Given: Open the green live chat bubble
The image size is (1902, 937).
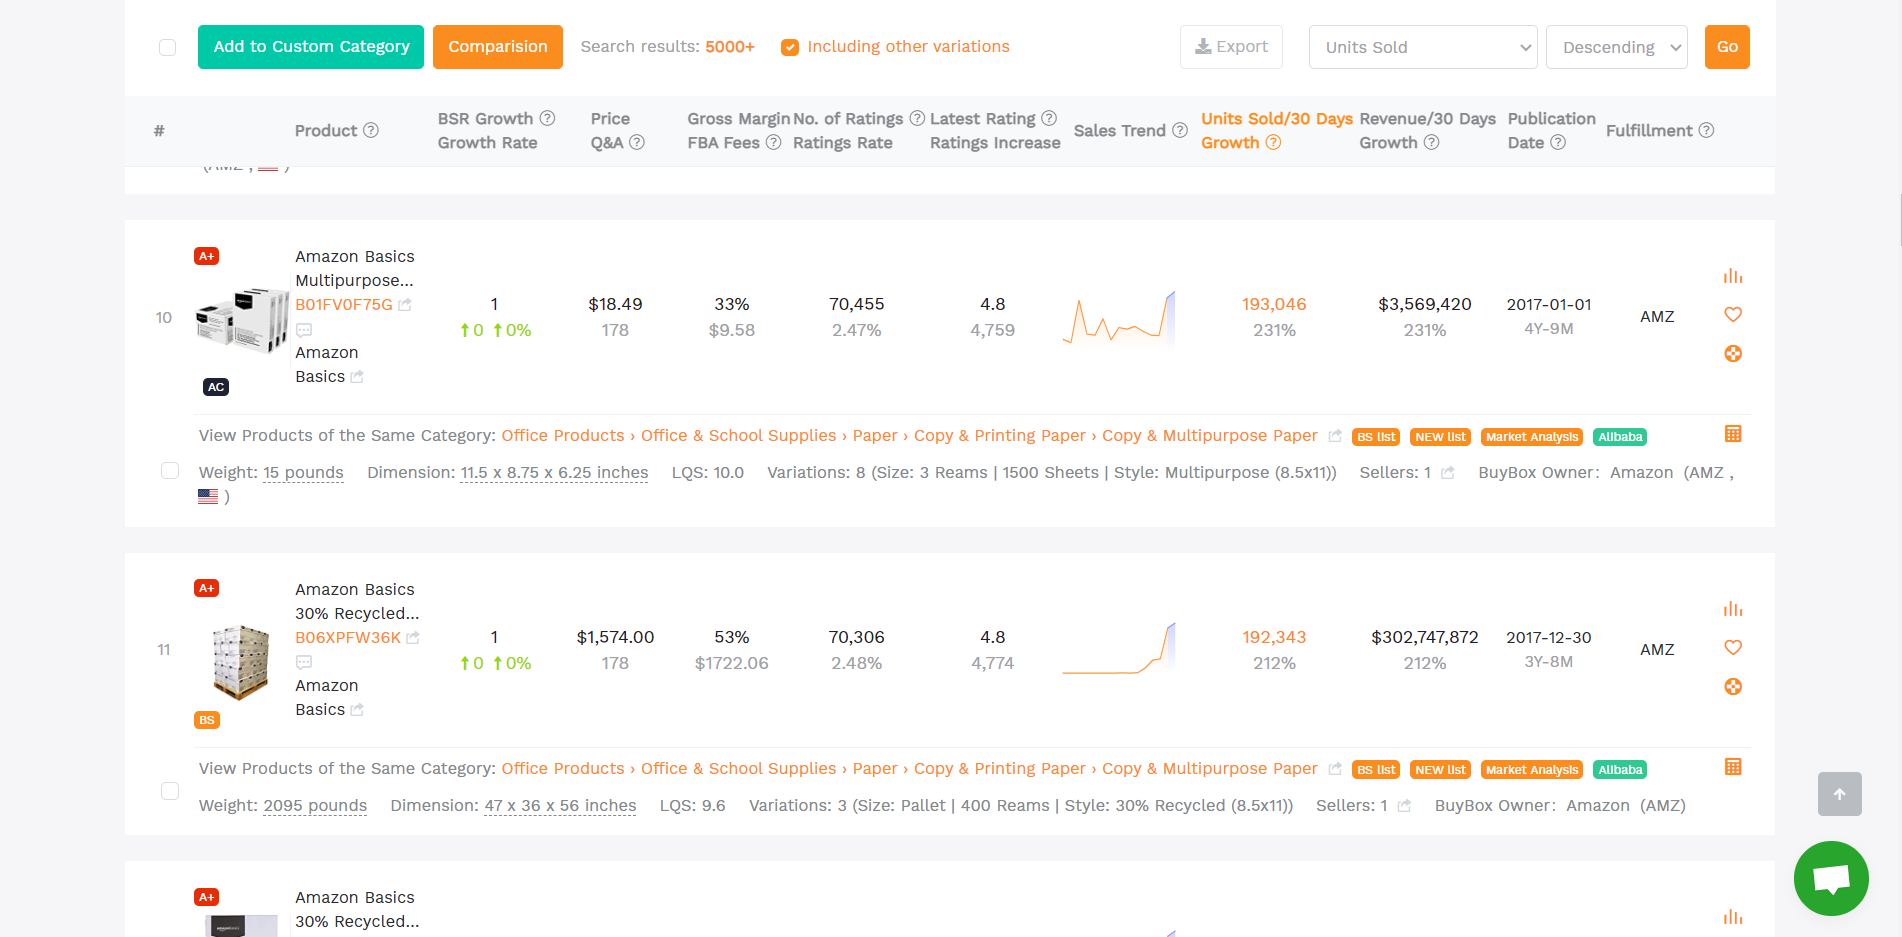Looking at the screenshot, I should click(1831, 878).
